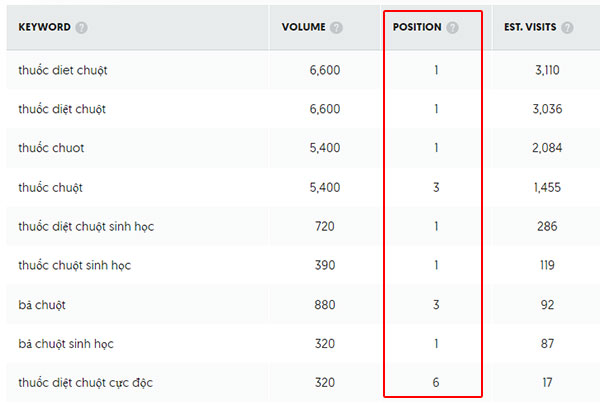Click the volume value 880
Image resolution: width=600 pixels, height=405 pixels.
click(x=325, y=305)
